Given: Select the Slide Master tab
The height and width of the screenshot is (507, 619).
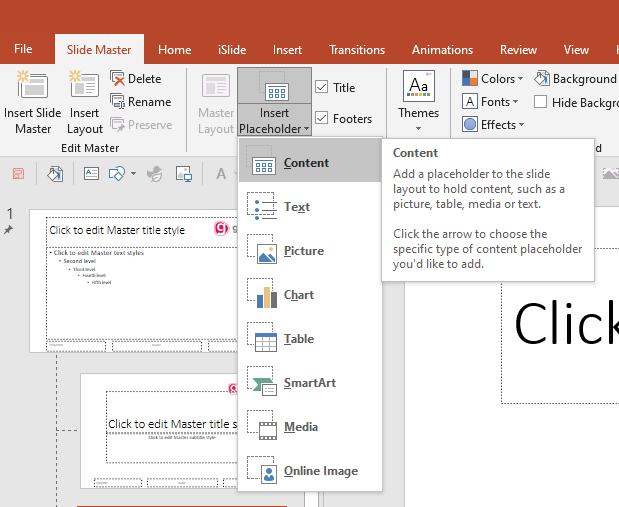Looking at the screenshot, I should click(99, 50).
